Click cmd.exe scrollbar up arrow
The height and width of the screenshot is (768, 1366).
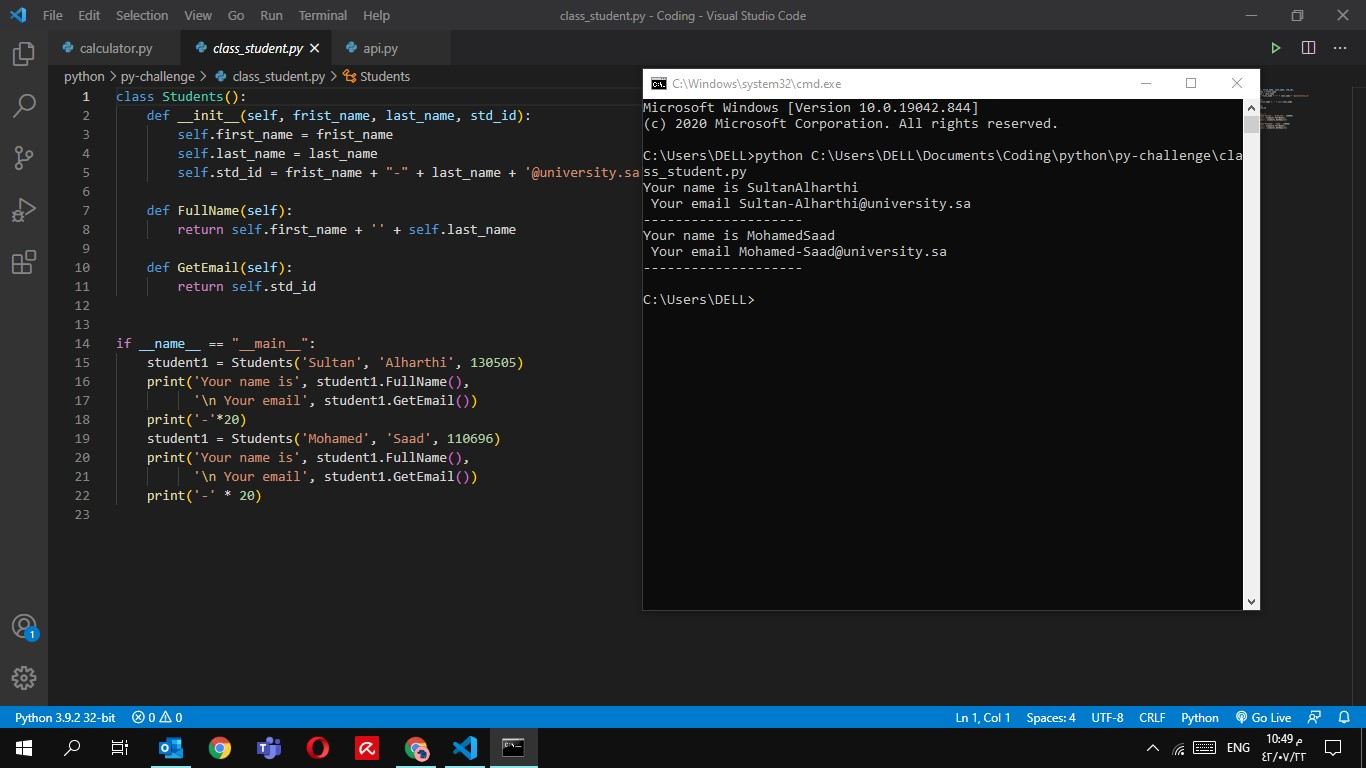(x=1251, y=107)
